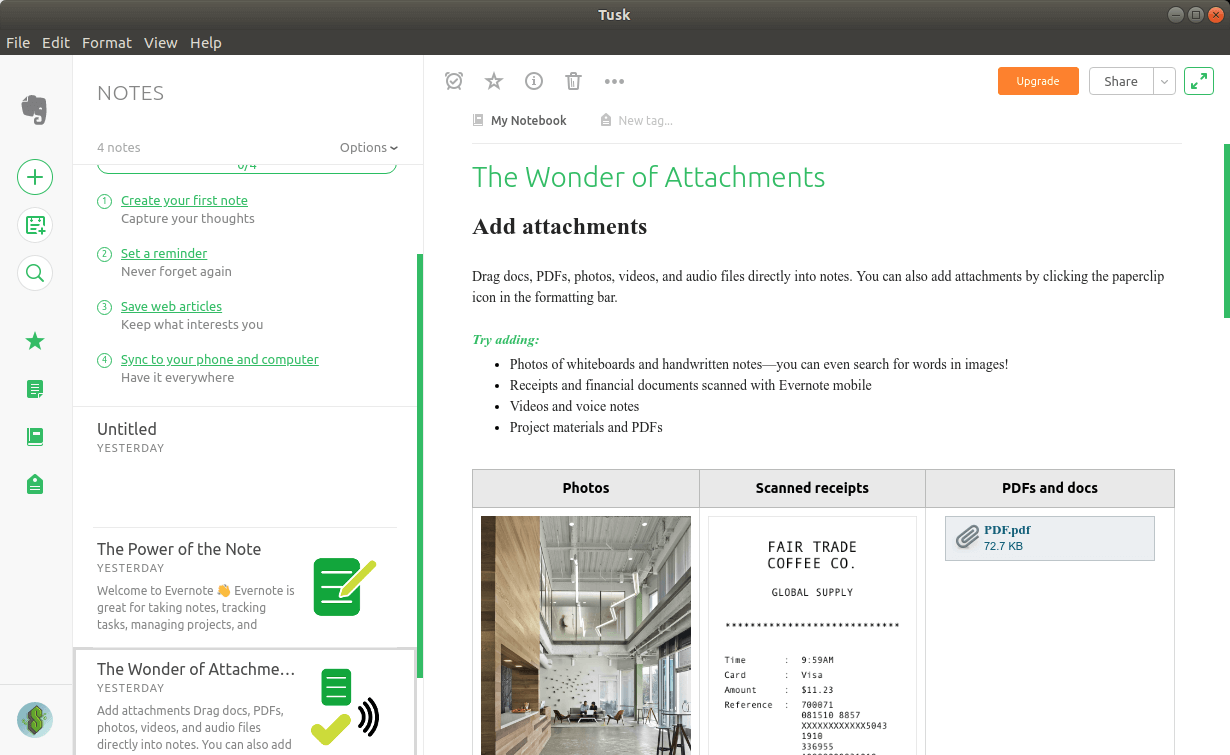Click the PDFs and docs table header
1230x755 pixels.
pos(1050,488)
